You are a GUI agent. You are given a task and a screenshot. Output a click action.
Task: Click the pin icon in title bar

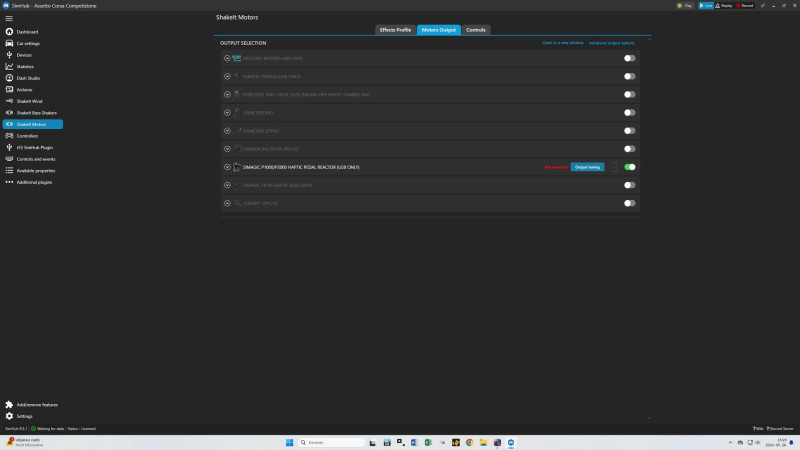[x=763, y=6]
